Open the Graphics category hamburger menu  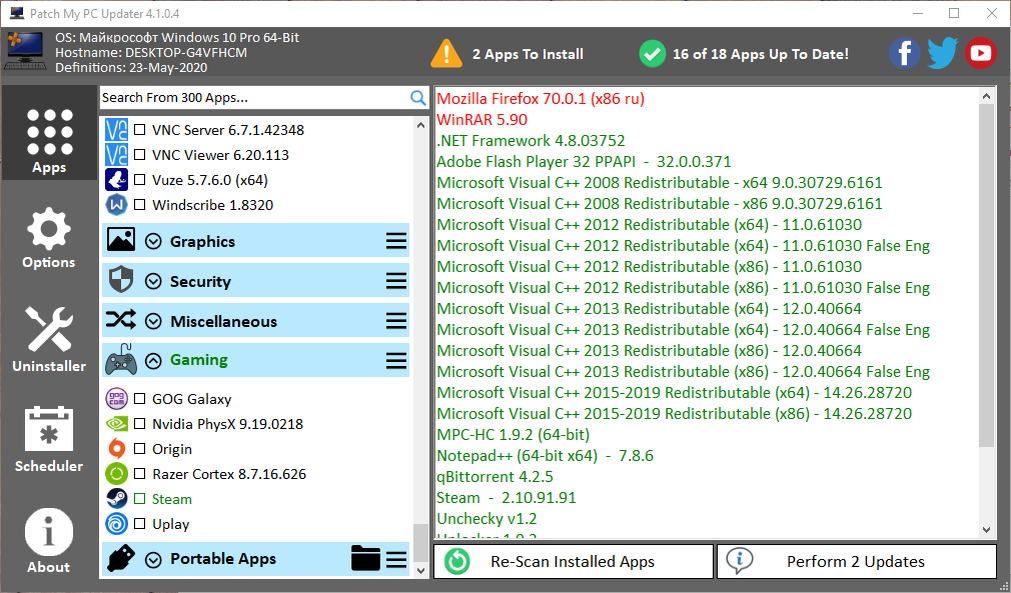pos(396,241)
